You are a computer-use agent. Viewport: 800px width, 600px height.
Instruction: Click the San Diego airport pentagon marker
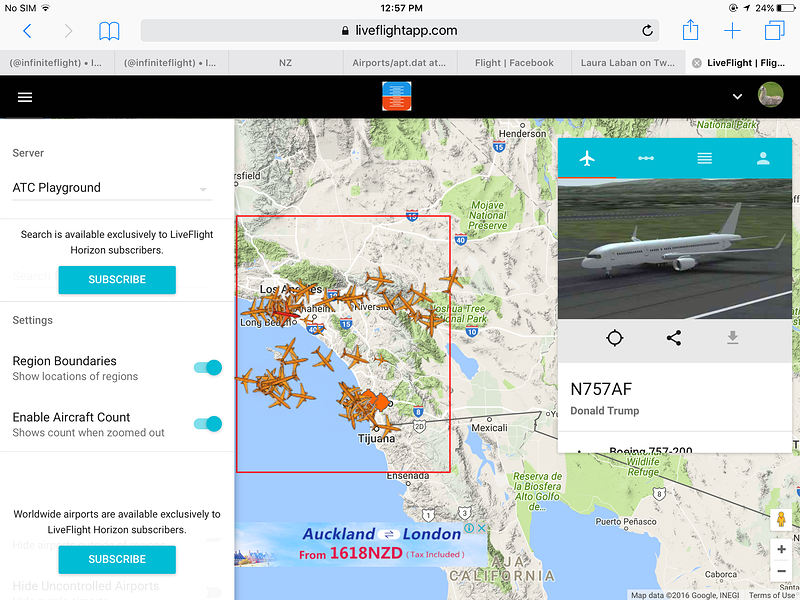coord(381,402)
